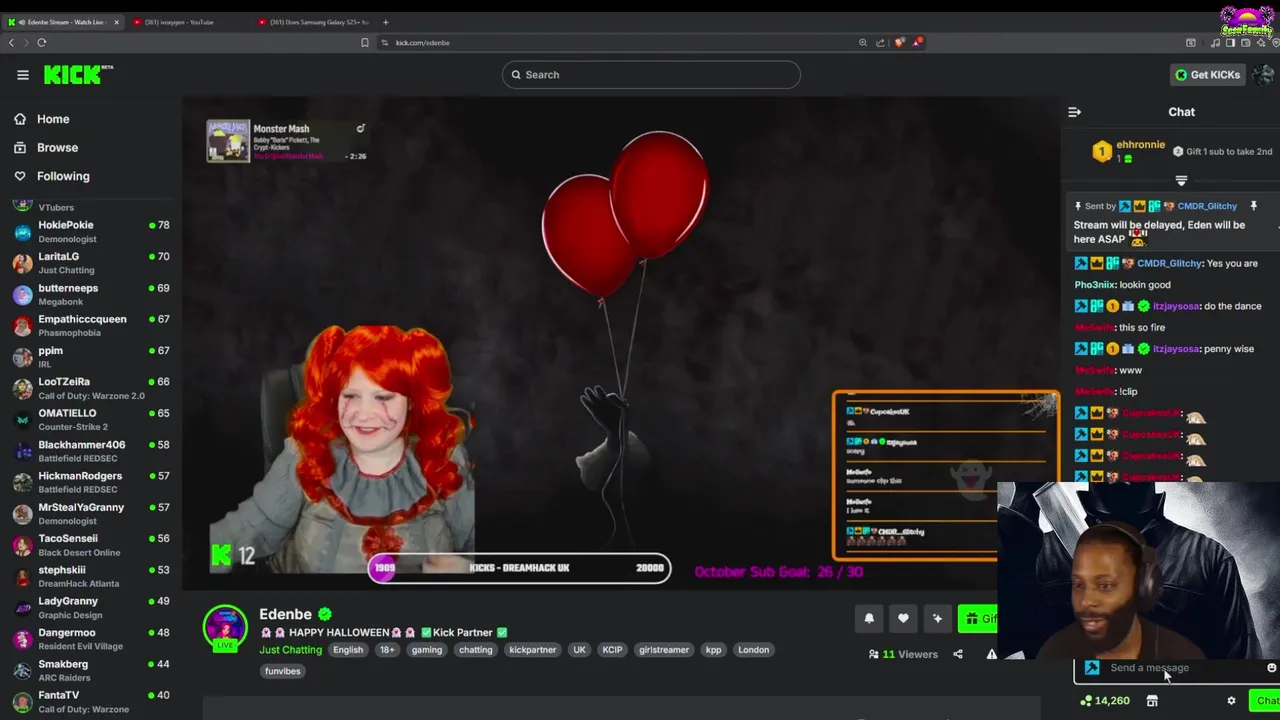
Task: Open the hamburger sidebar menu
Action: coord(22,75)
